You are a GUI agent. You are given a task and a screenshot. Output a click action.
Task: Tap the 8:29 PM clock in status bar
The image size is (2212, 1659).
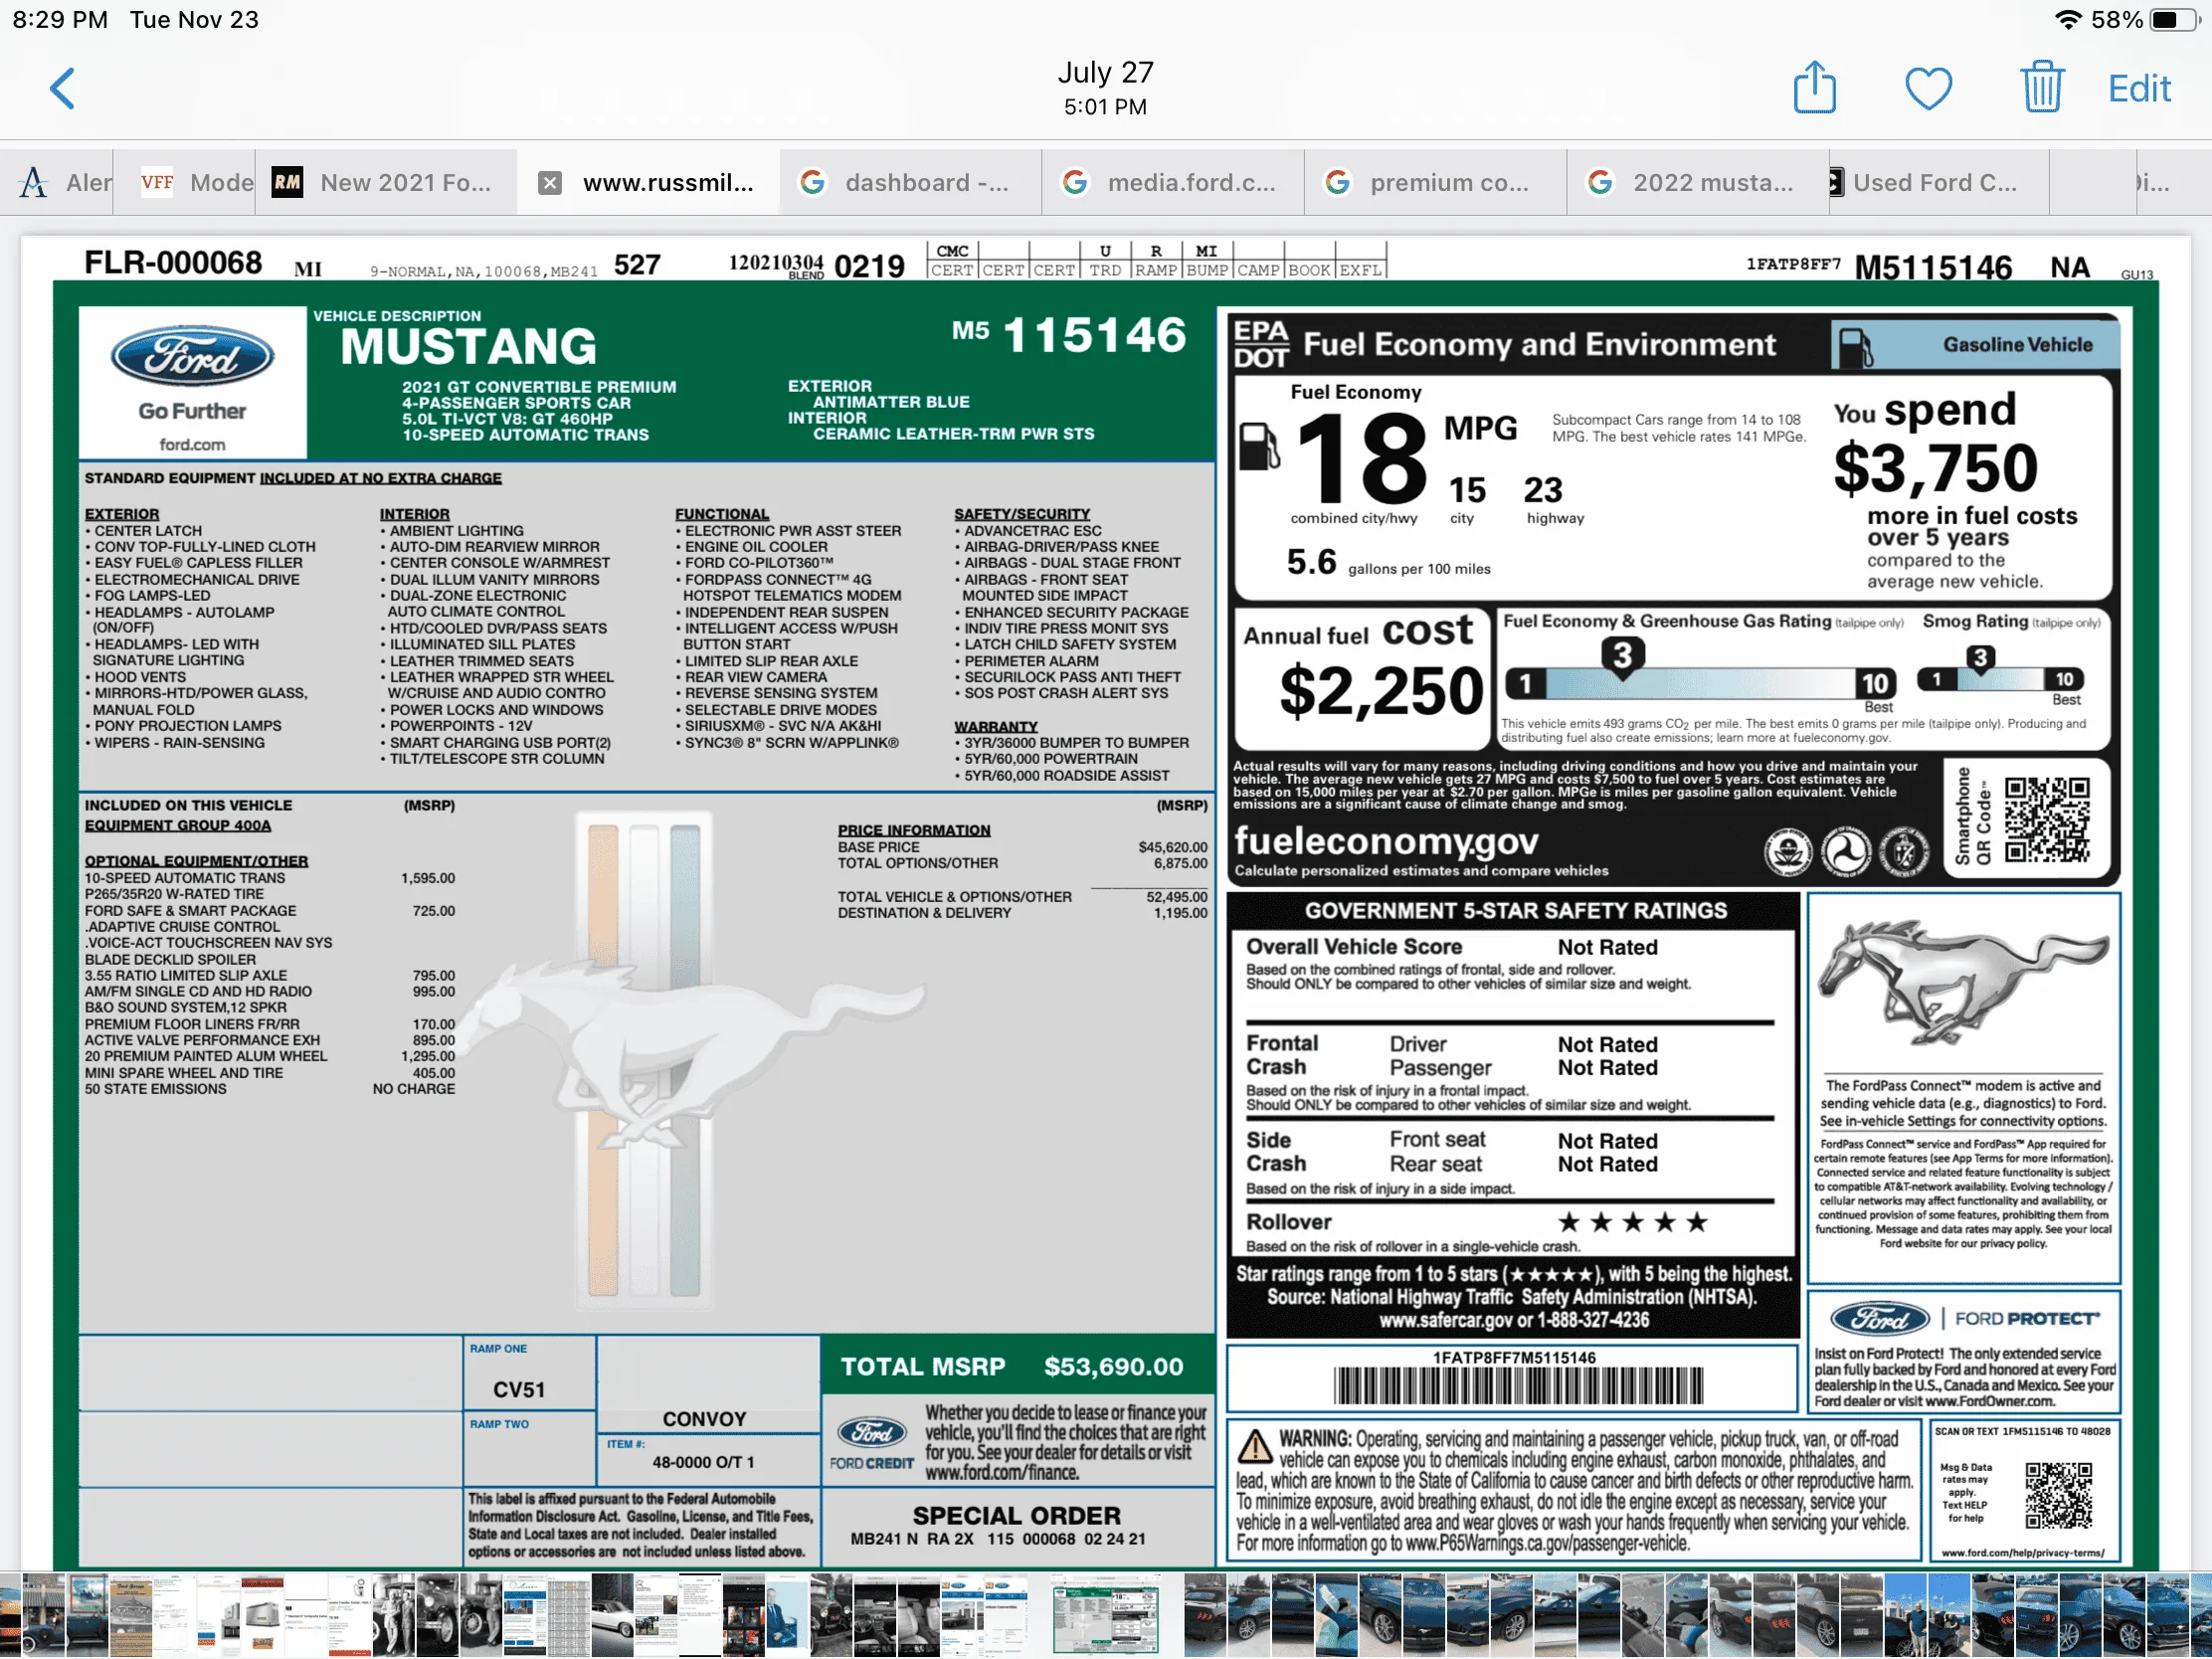click(x=60, y=19)
